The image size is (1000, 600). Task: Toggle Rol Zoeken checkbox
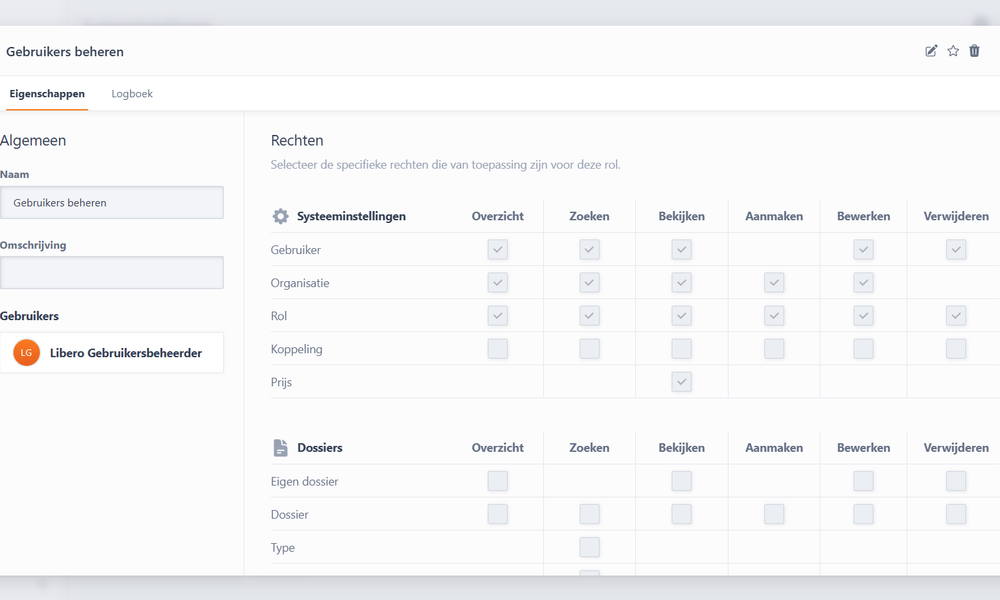tap(589, 316)
